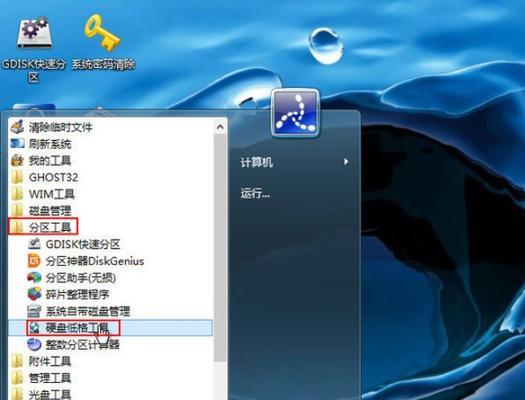Expand the GHOST32 folder
The width and height of the screenshot is (525, 400).
pos(54,177)
